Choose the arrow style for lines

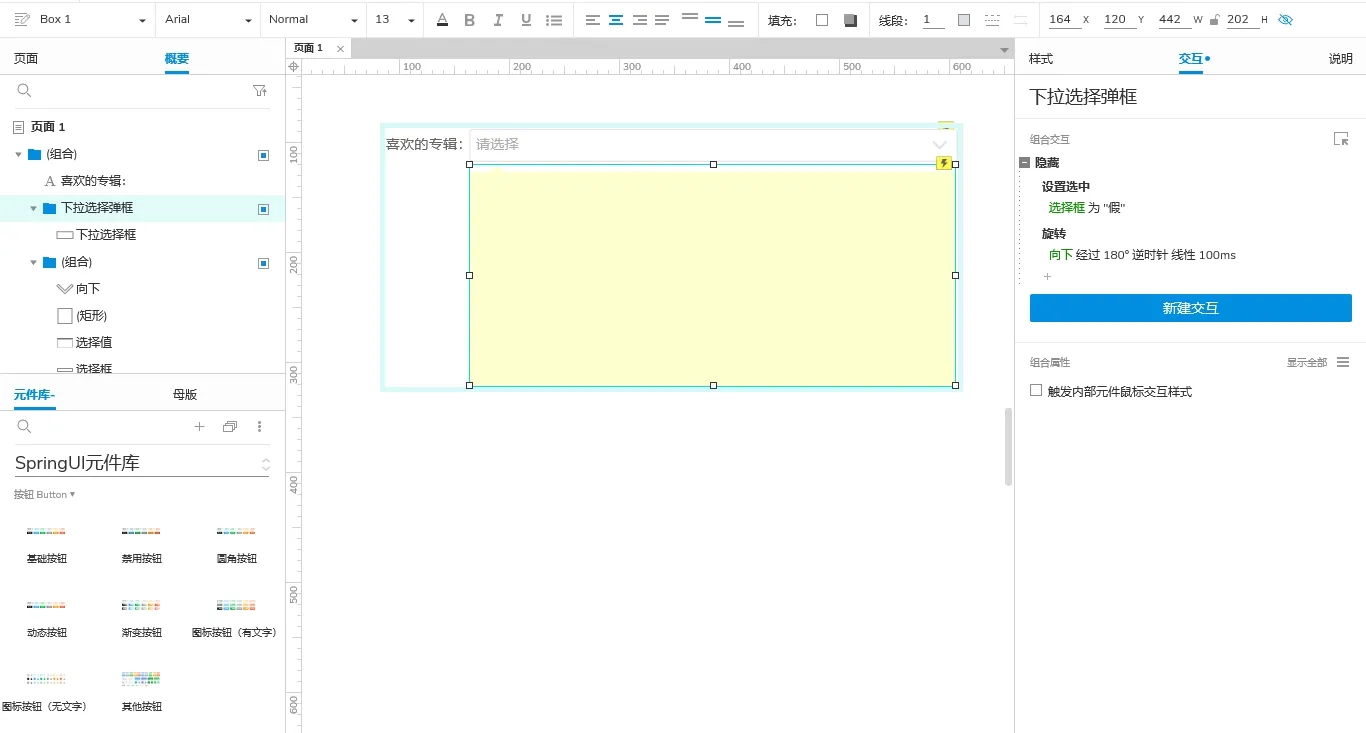point(1020,20)
